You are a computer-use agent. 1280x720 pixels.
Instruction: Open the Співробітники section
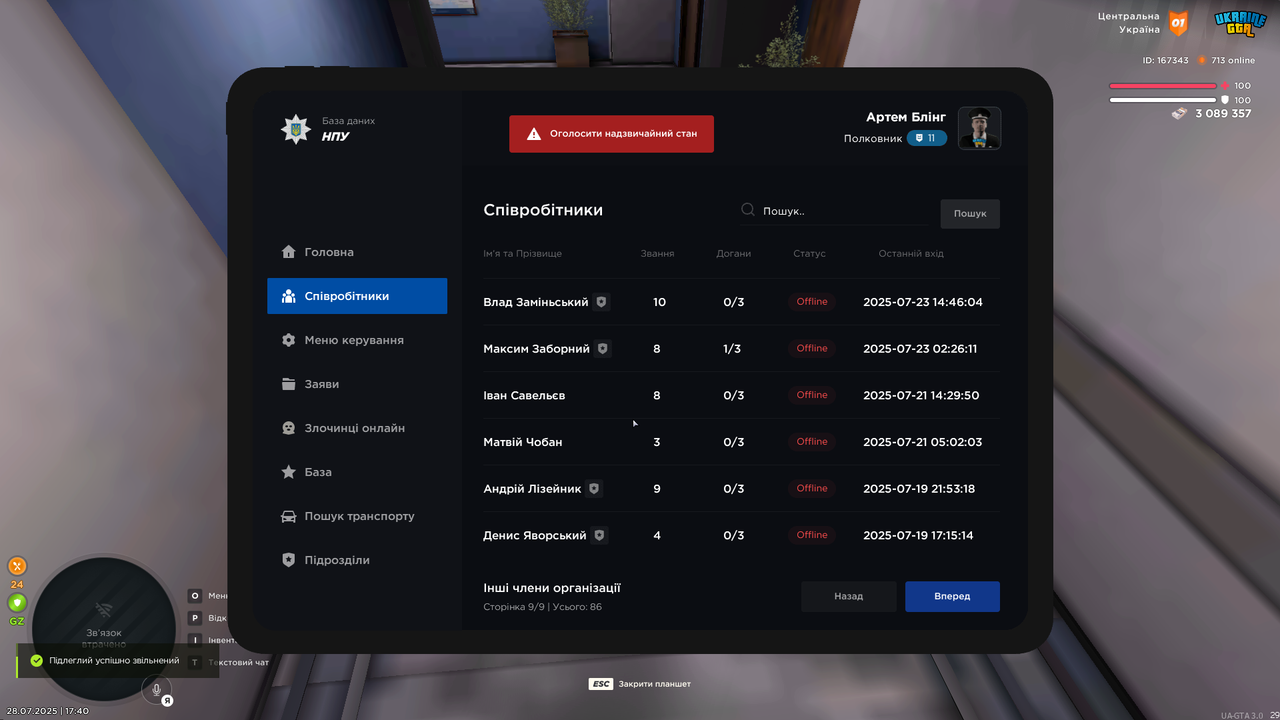point(357,296)
